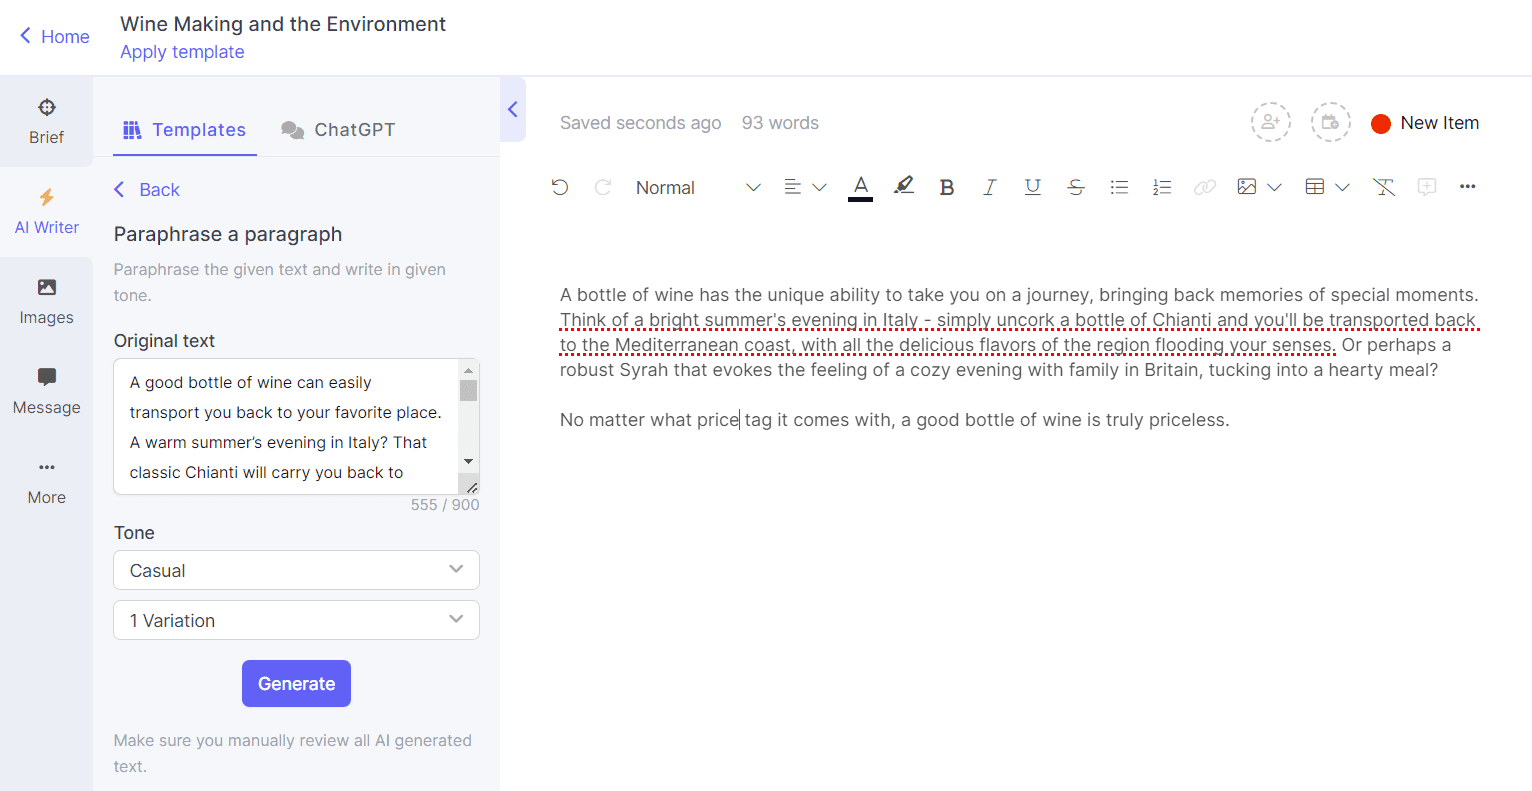Expand the 1 Variation dropdown
Viewport: 1532px width, 791px height.
point(296,620)
